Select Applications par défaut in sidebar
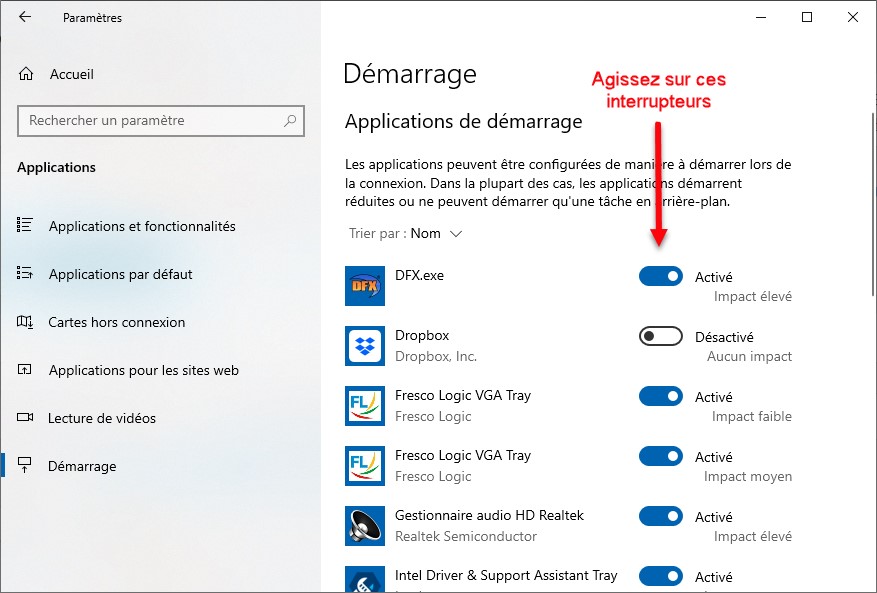This screenshot has height=593, width=877. (x=120, y=274)
